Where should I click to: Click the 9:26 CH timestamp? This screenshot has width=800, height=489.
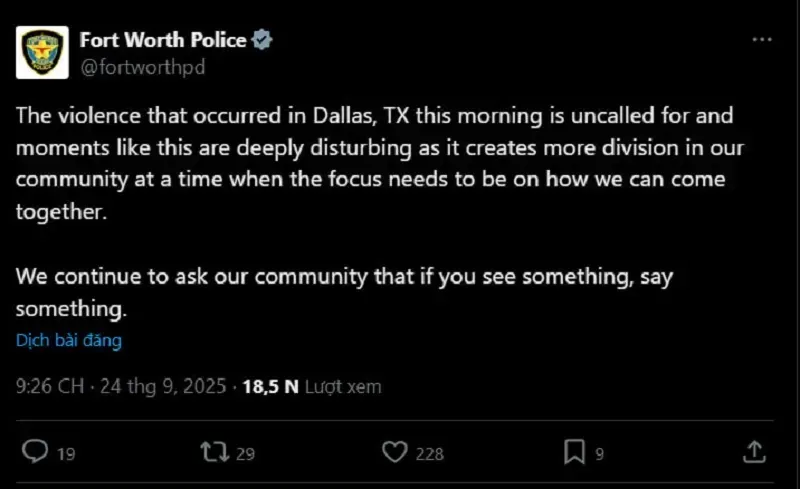pyautogui.click(x=50, y=386)
